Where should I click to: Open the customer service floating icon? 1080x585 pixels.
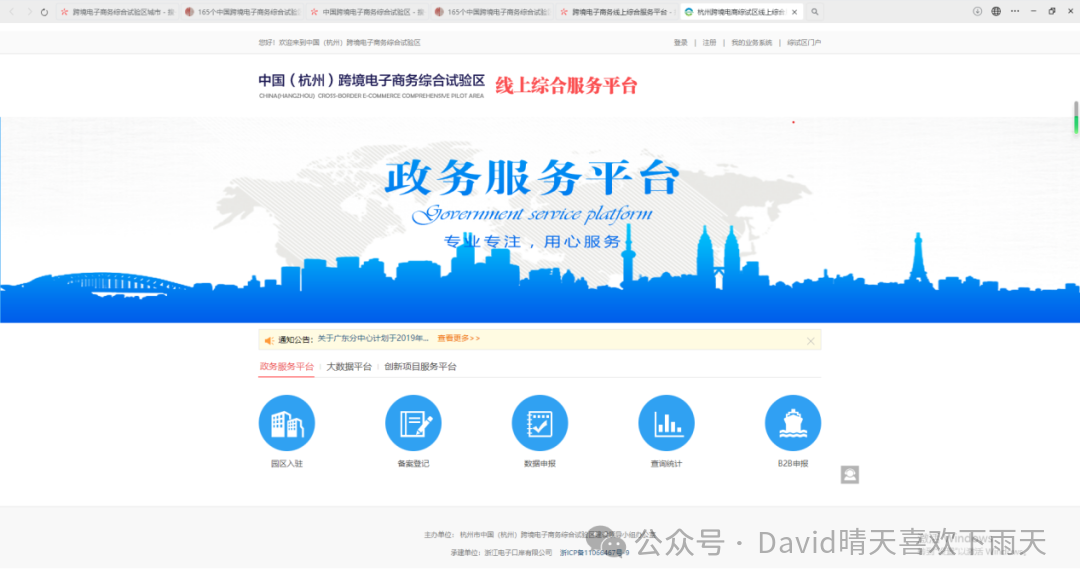click(849, 475)
